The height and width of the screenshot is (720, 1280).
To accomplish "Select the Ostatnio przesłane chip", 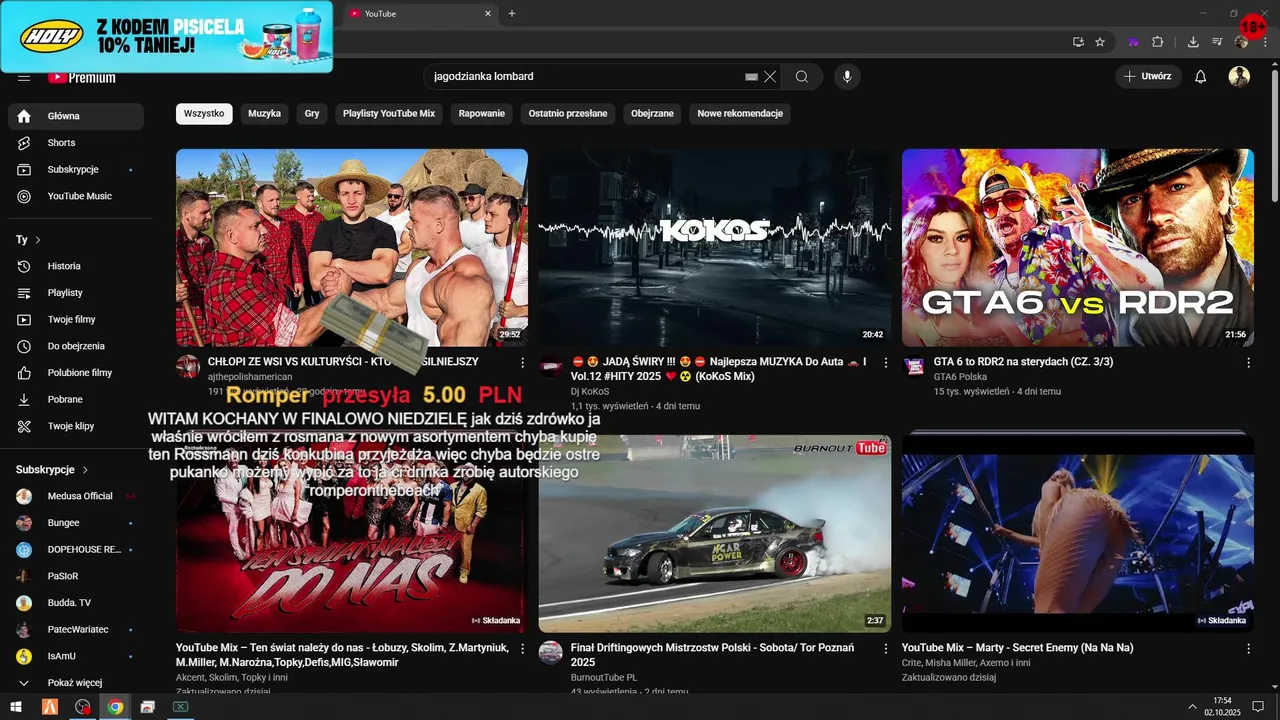I will [568, 114].
